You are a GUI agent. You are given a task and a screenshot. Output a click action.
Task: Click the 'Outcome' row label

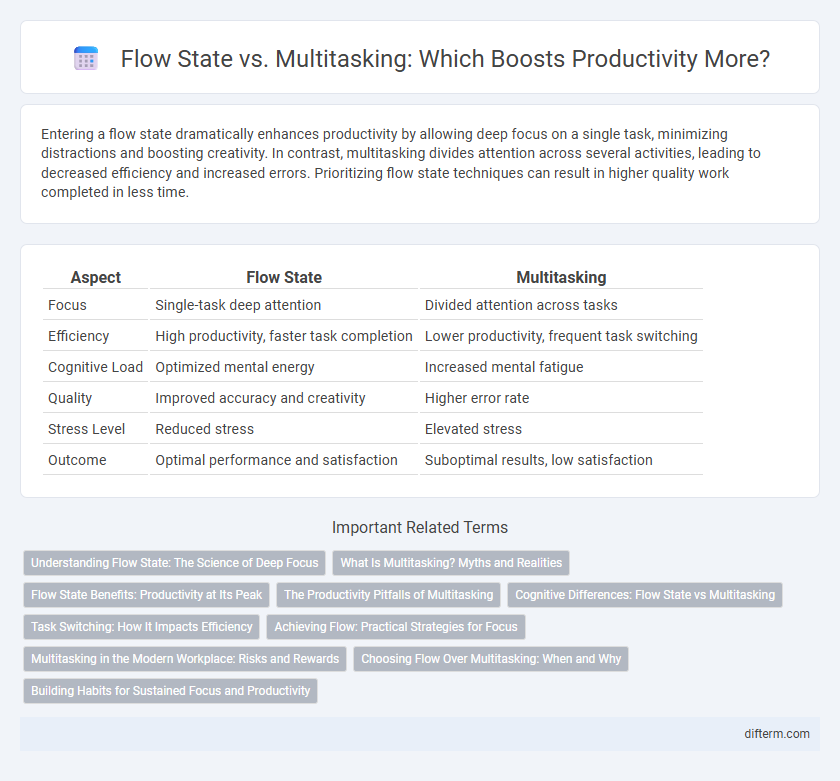(x=77, y=460)
